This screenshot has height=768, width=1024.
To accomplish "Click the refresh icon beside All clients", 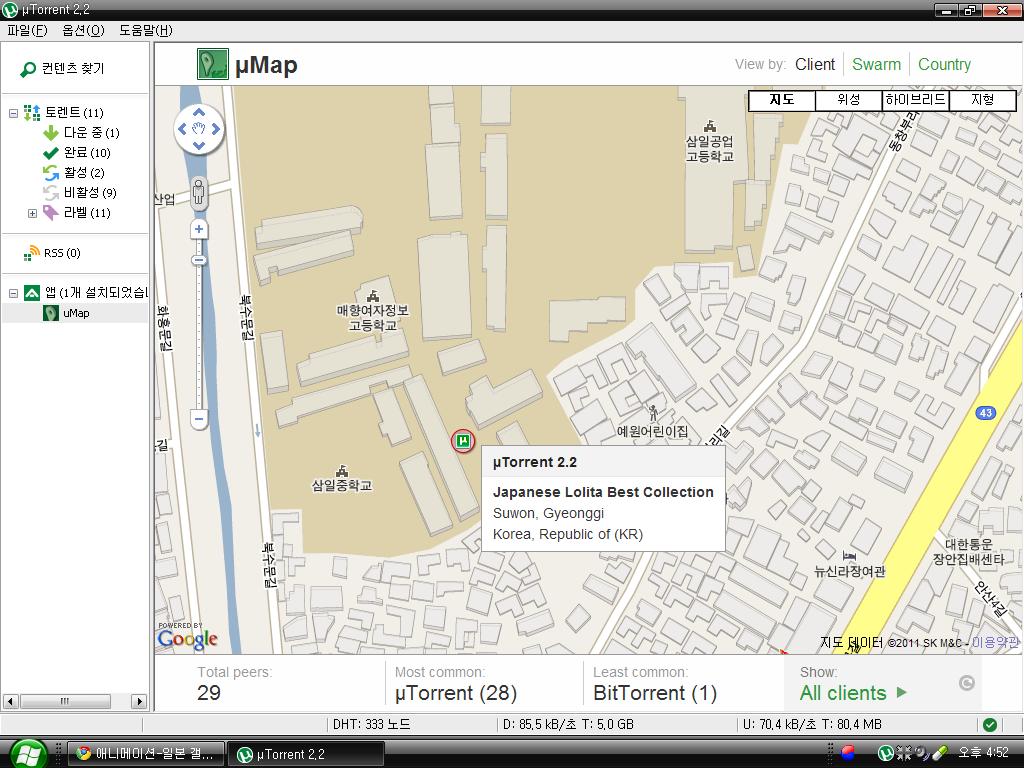I will [x=967, y=683].
